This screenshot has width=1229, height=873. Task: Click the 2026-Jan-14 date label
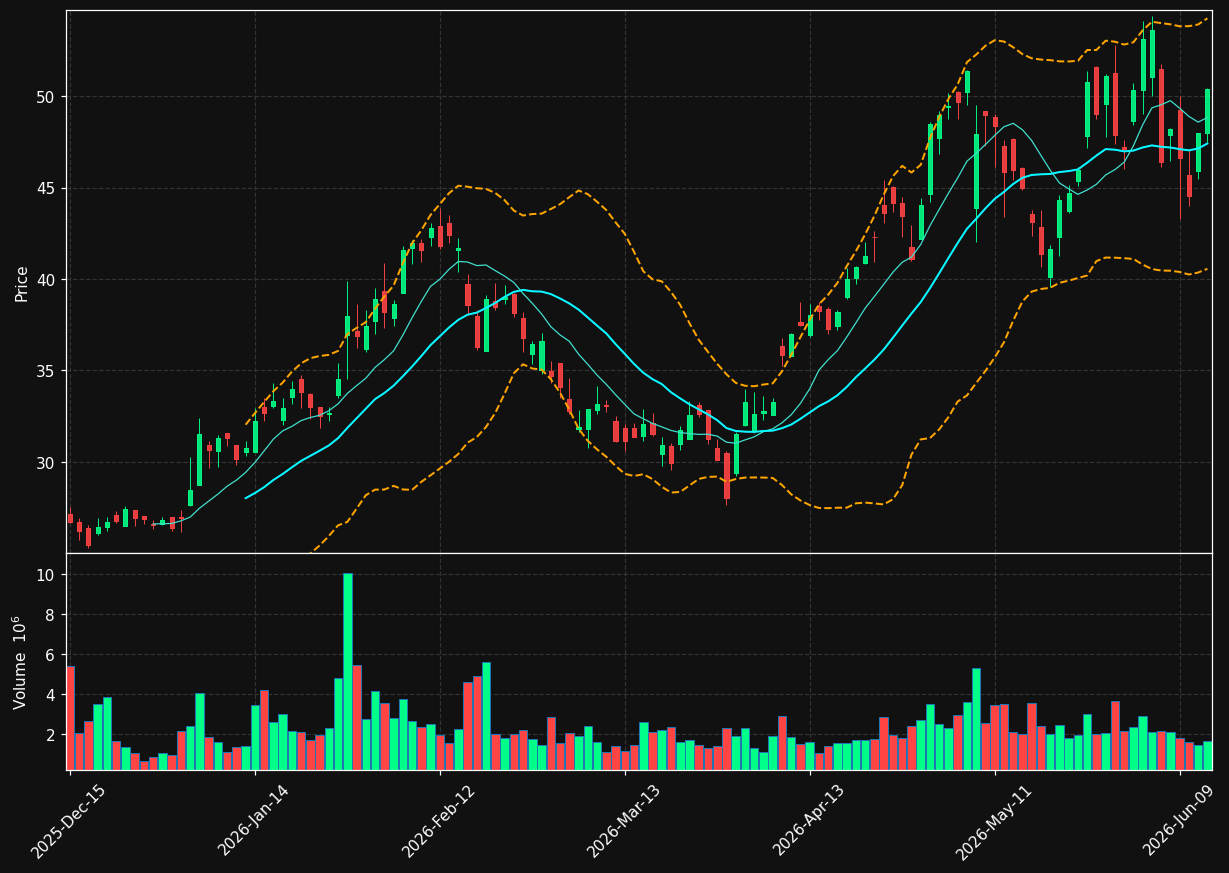254,822
